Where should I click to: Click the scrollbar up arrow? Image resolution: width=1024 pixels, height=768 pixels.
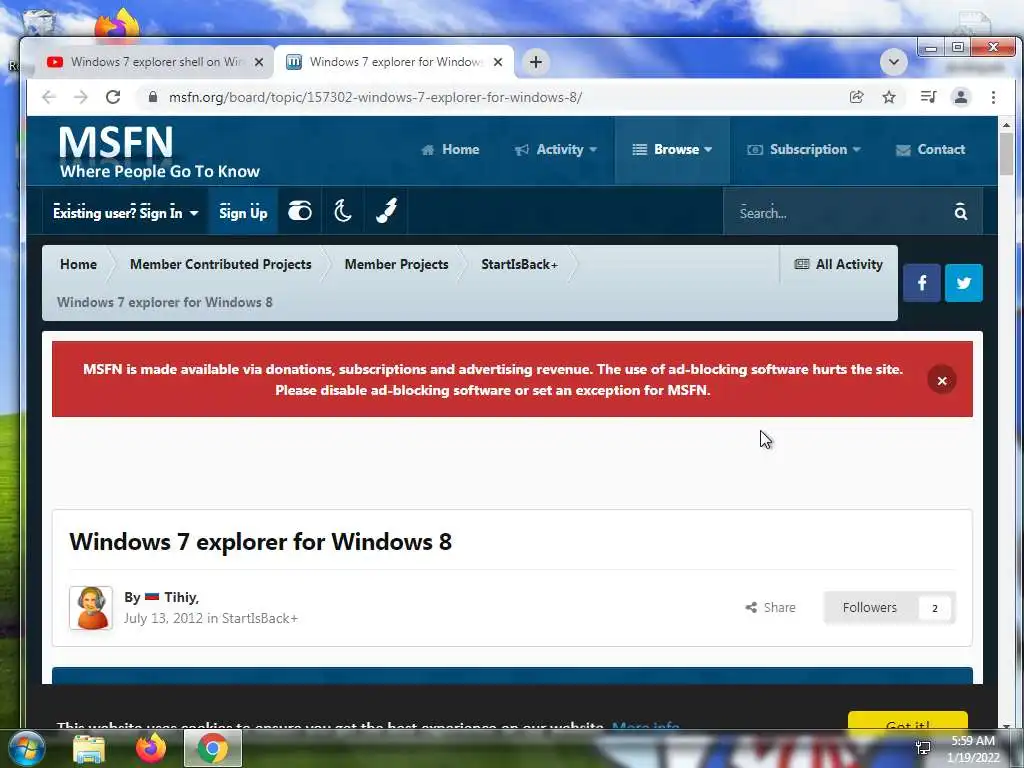click(1006, 124)
